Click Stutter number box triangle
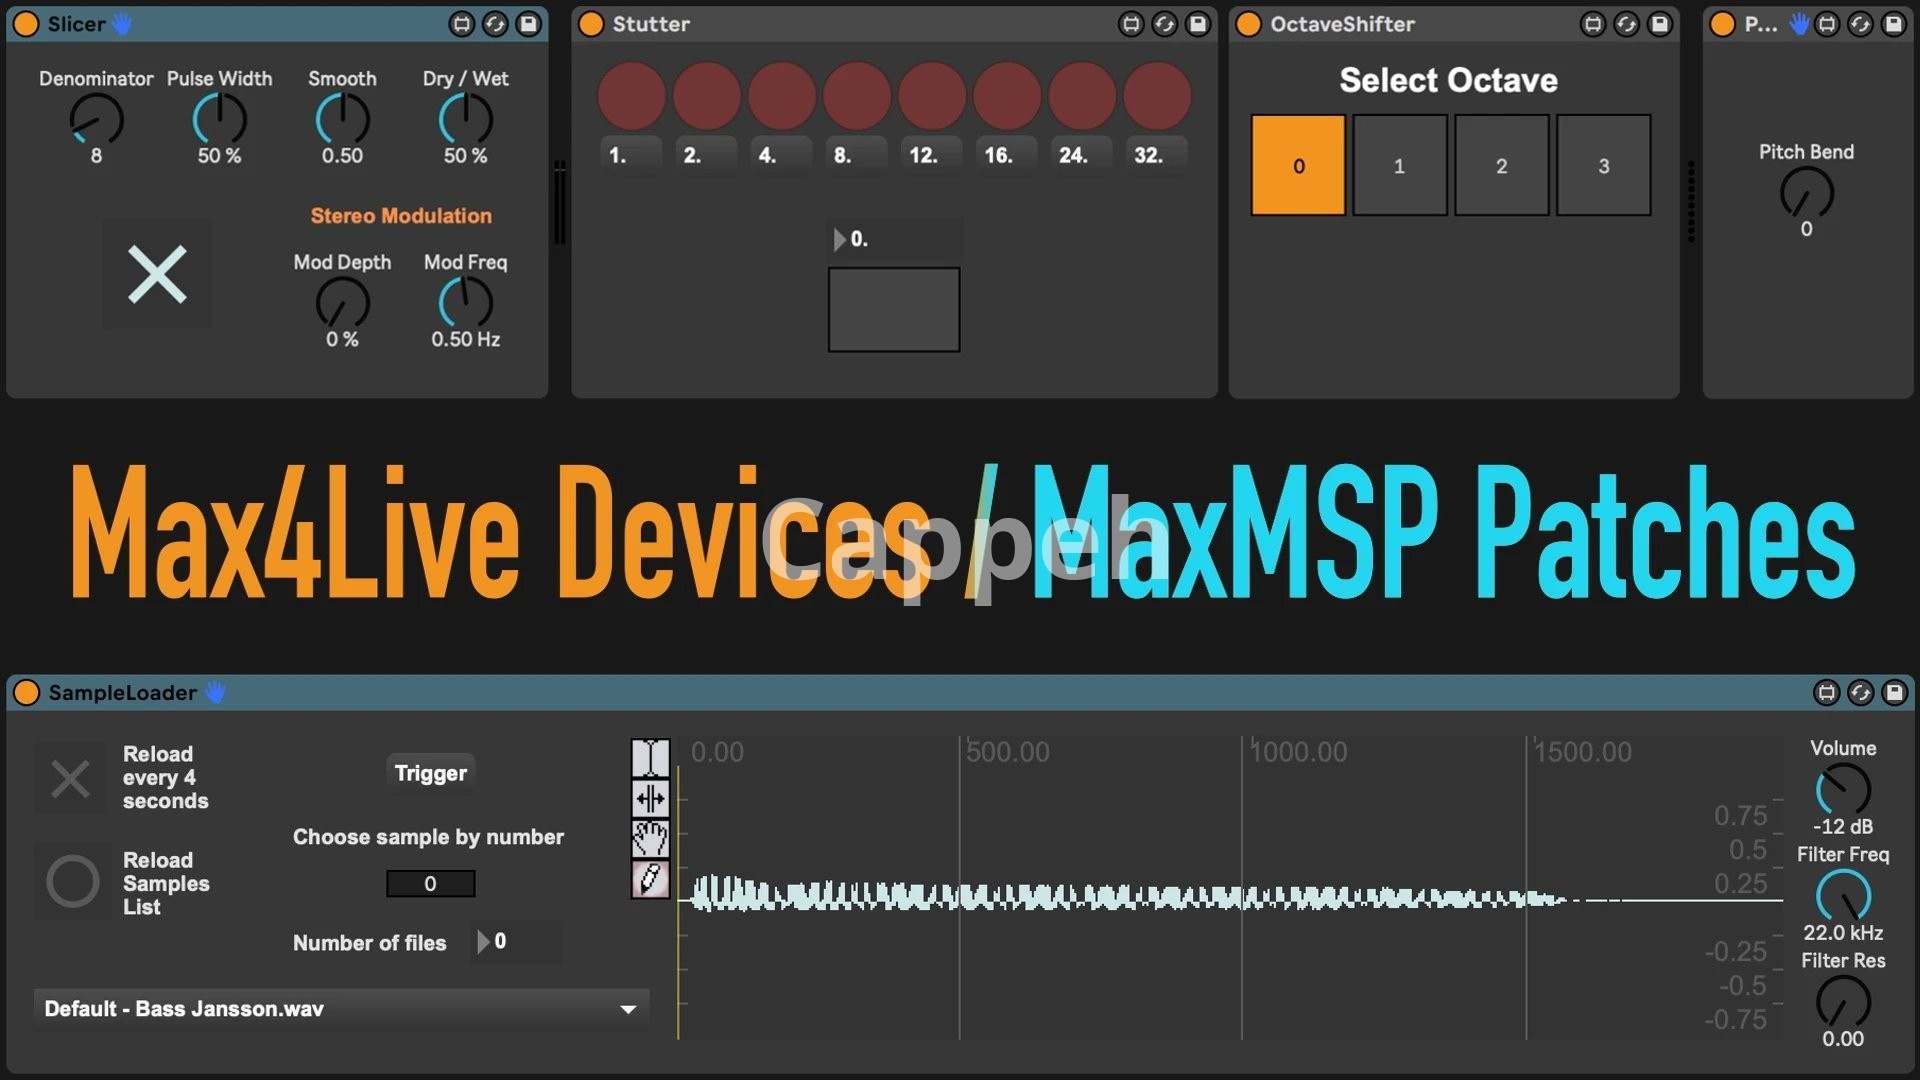 coord(840,240)
